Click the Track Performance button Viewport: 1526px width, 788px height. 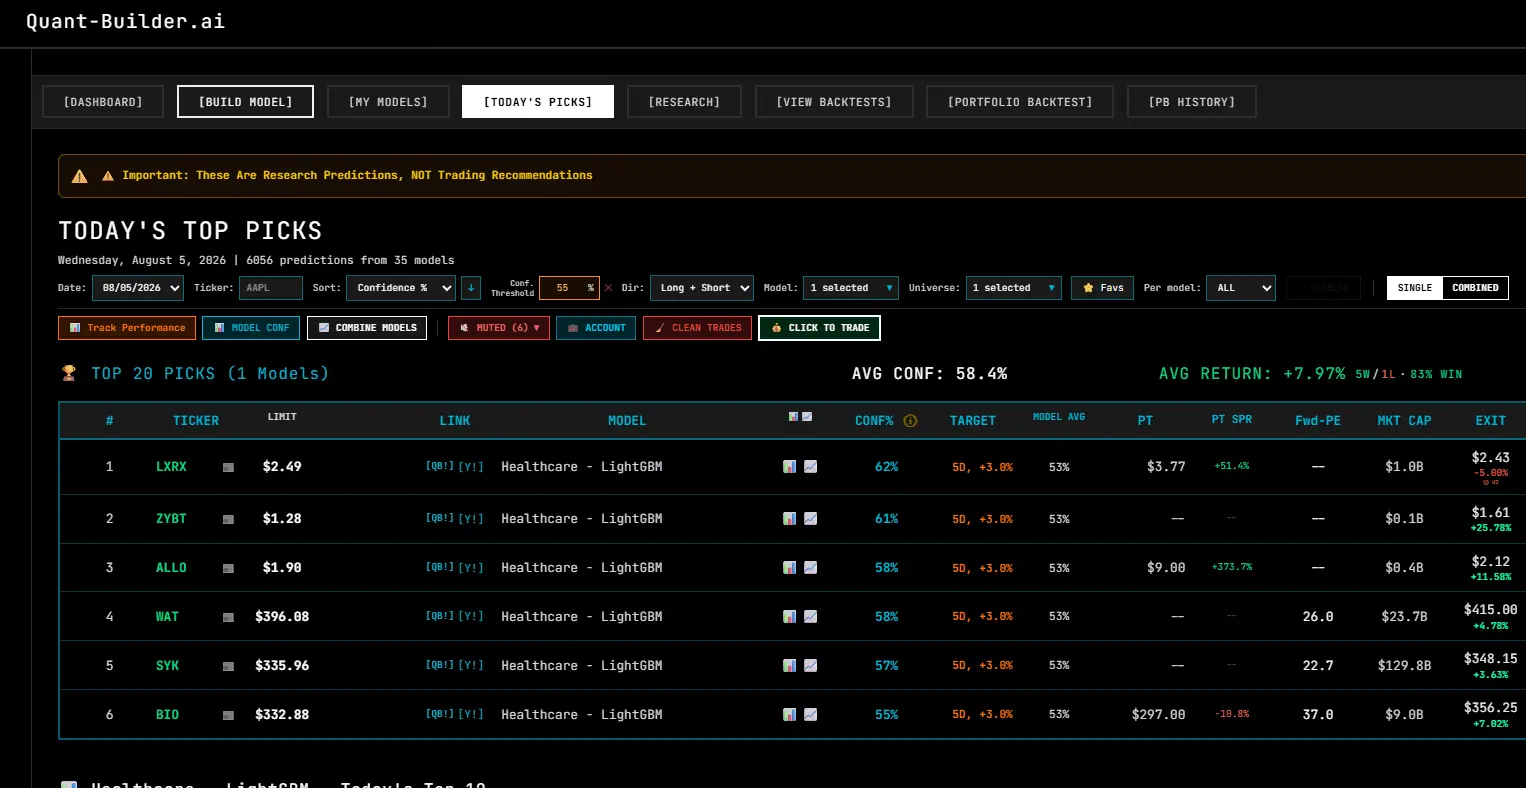pos(127,328)
